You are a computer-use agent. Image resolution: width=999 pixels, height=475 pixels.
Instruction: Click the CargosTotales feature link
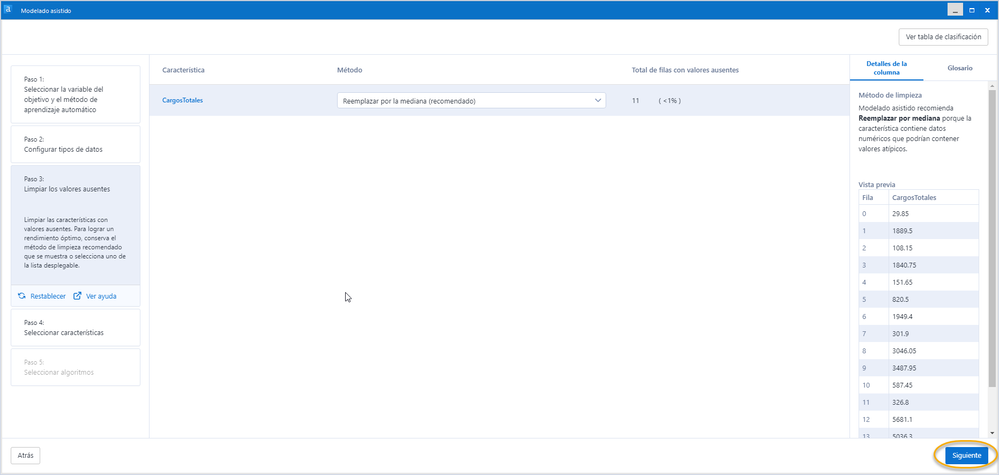tap(183, 101)
